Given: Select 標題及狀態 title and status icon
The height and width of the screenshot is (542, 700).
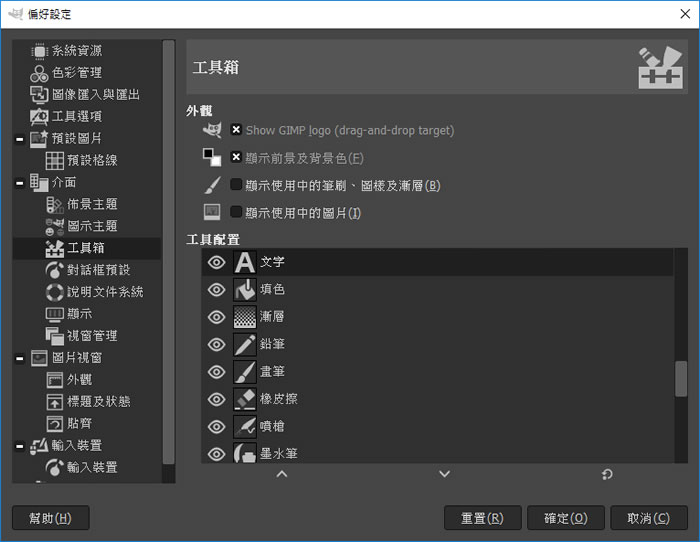Looking at the screenshot, I should click(x=55, y=401).
